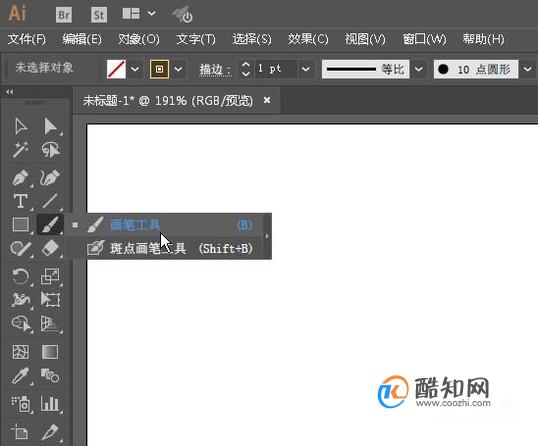Viewport: 538px width, 446px height.
Task: Select the Rectangle tool
Action: (x=21, y=225)
